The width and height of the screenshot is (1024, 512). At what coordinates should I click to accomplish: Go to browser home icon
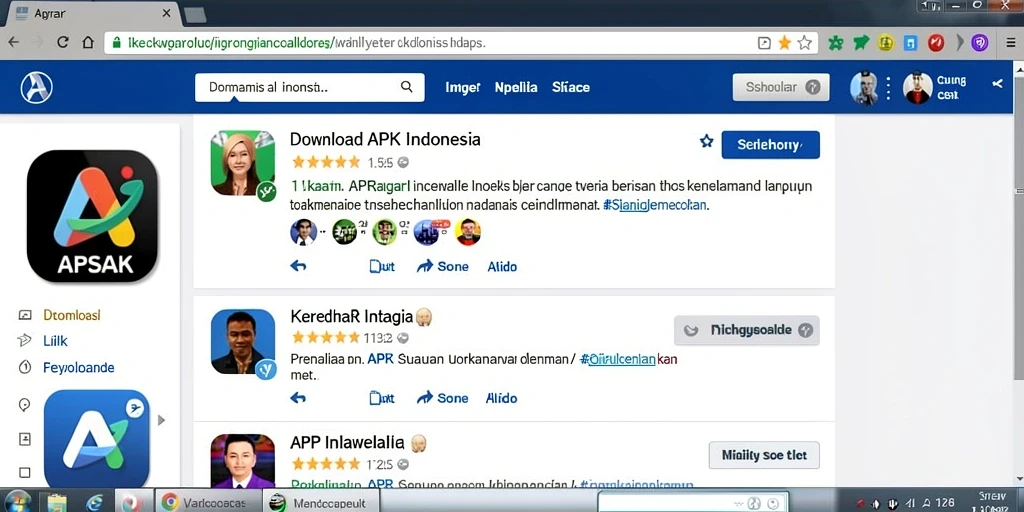click(88, 42)
